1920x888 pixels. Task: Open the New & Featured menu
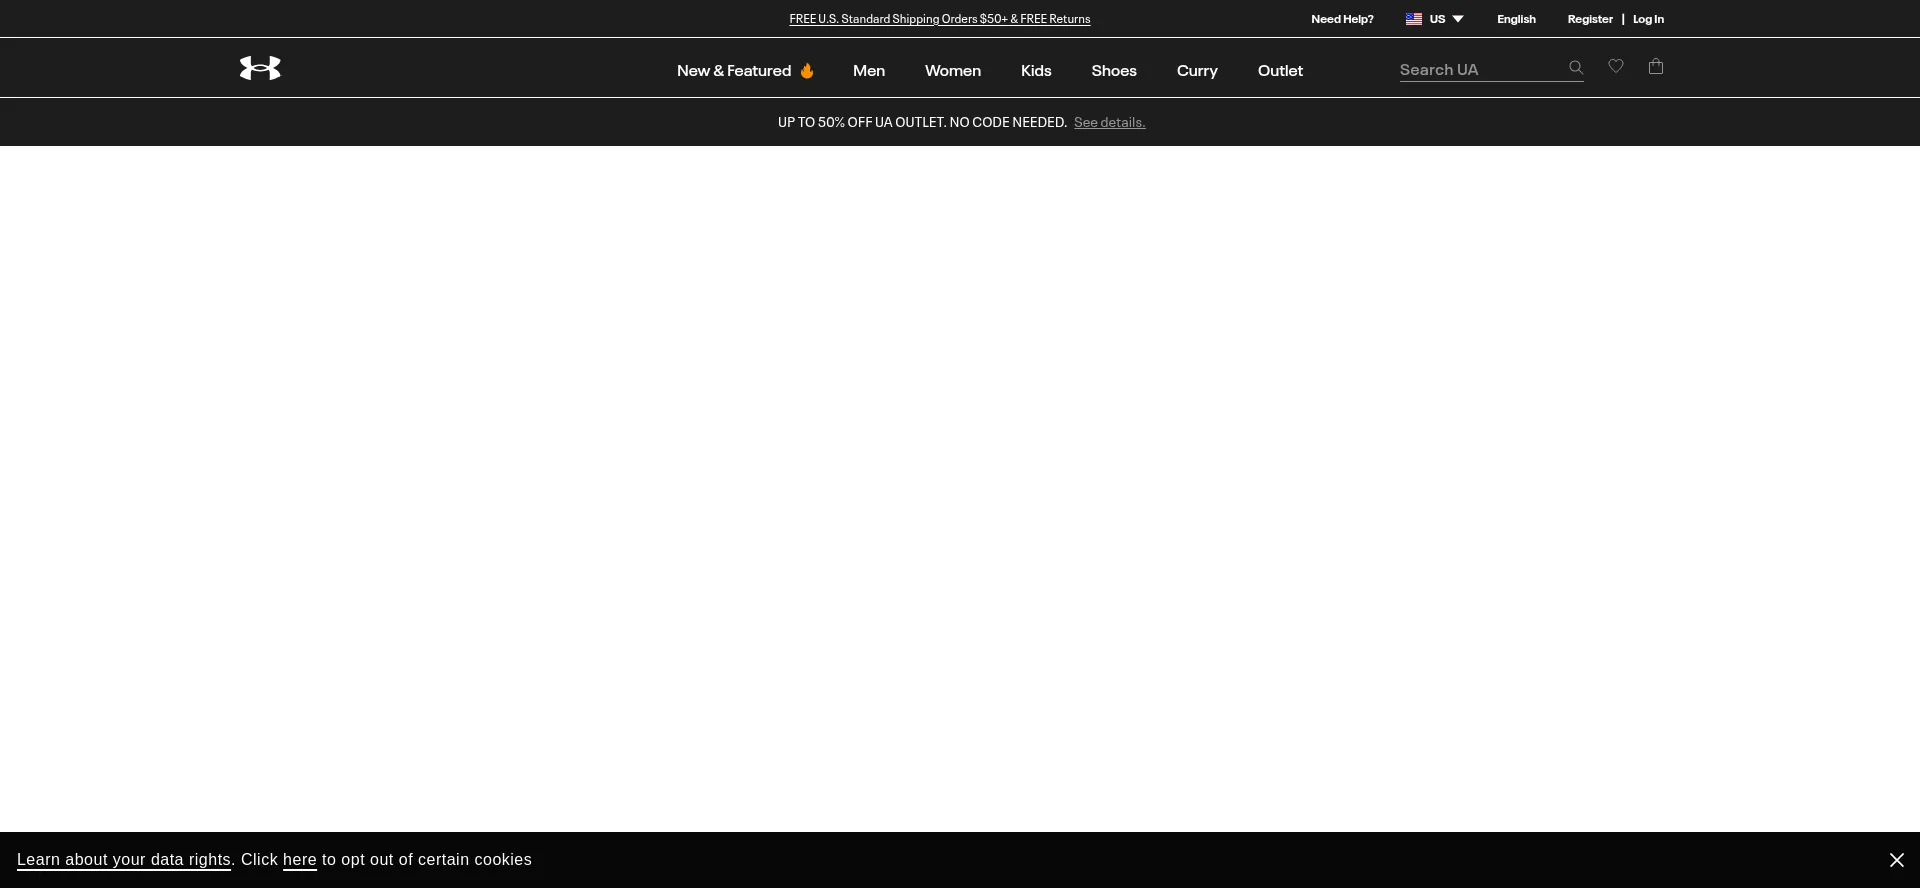point(745,71)
